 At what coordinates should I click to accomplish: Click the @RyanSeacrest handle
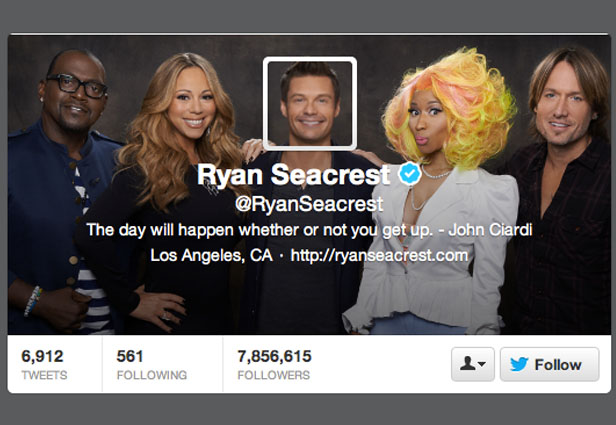click(x=309, y=204)
